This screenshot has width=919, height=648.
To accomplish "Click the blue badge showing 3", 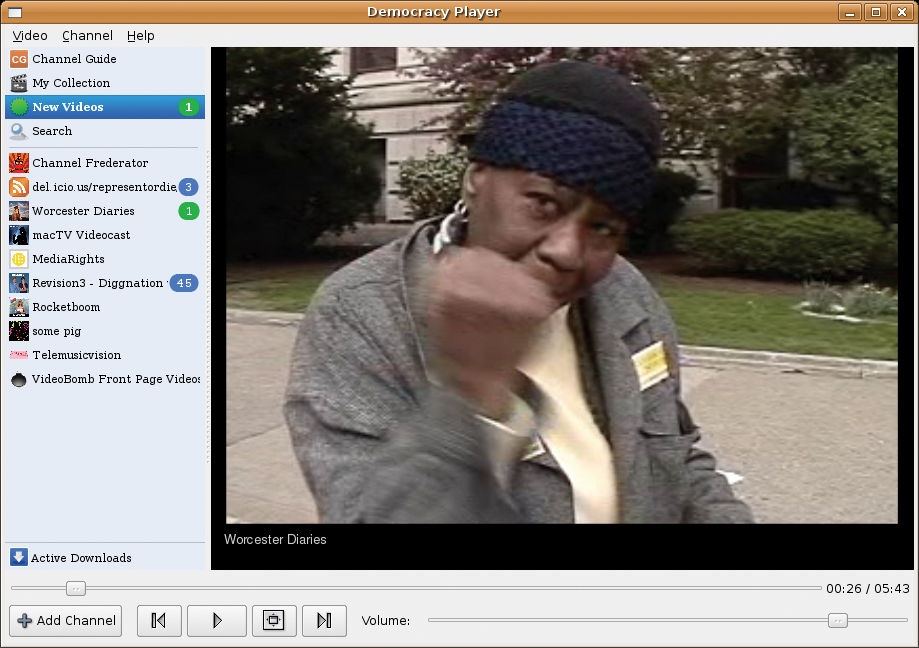I will pyautogui.click(x=188, y=187).
